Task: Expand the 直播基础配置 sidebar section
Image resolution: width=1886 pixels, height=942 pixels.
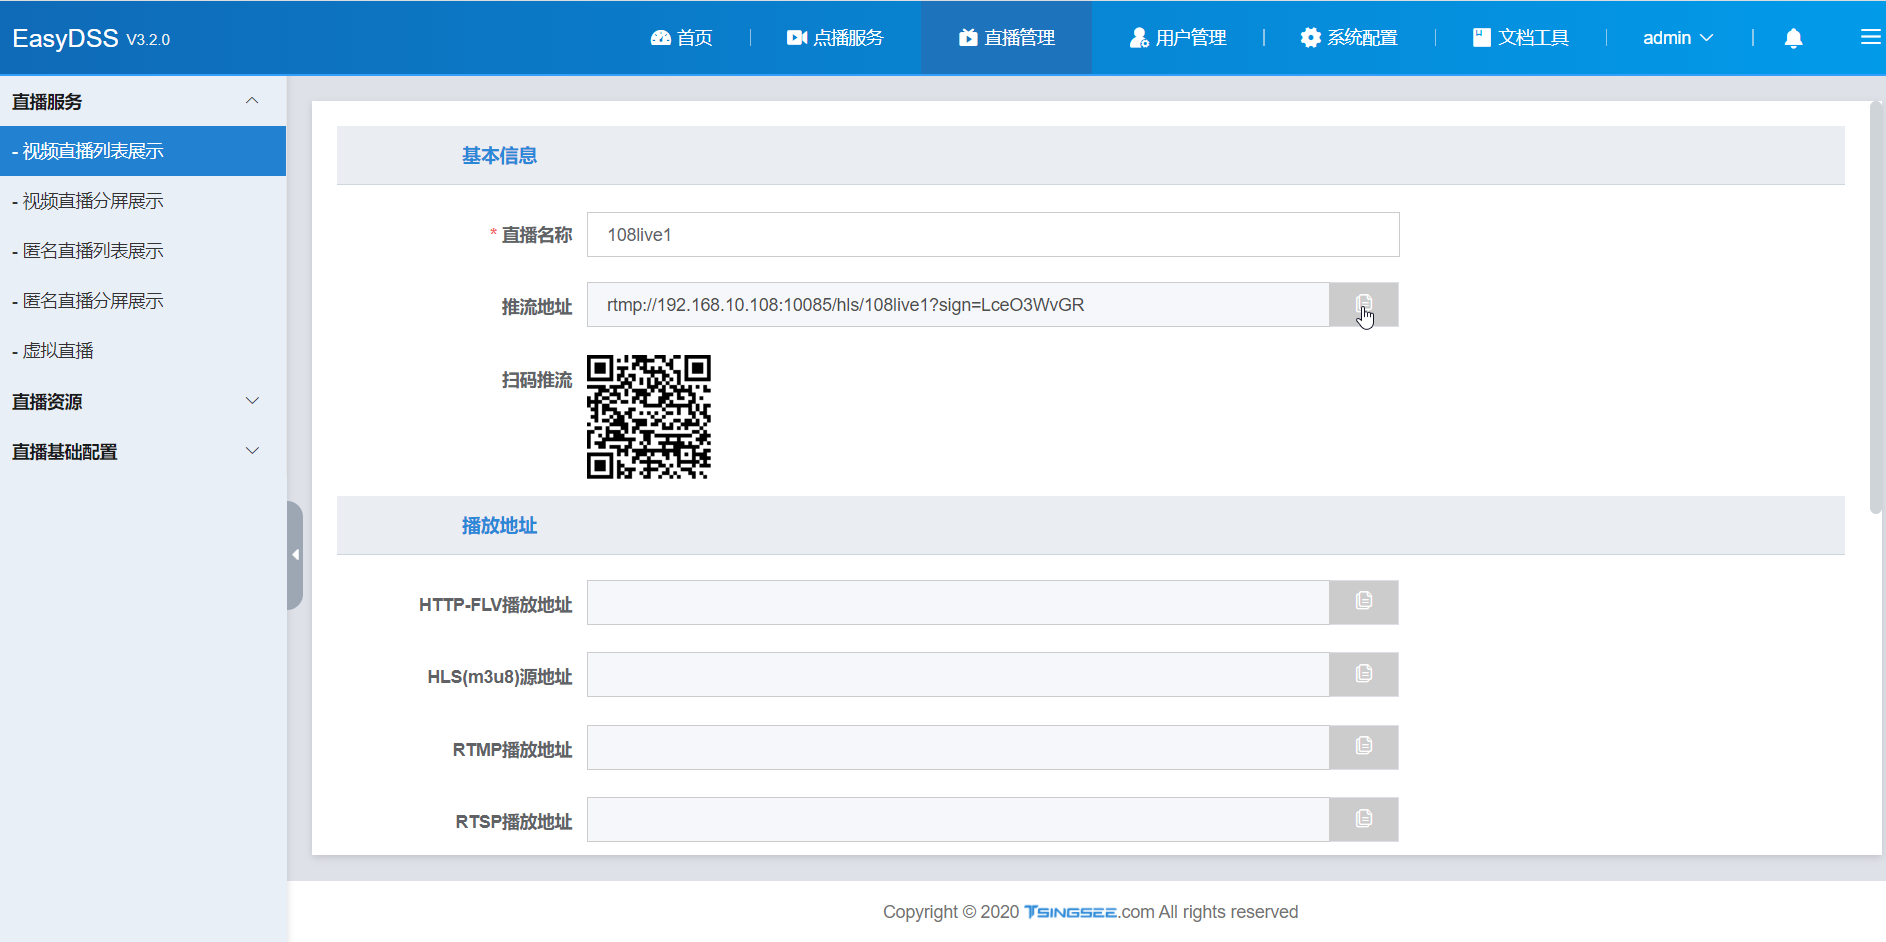Action: 143,451
